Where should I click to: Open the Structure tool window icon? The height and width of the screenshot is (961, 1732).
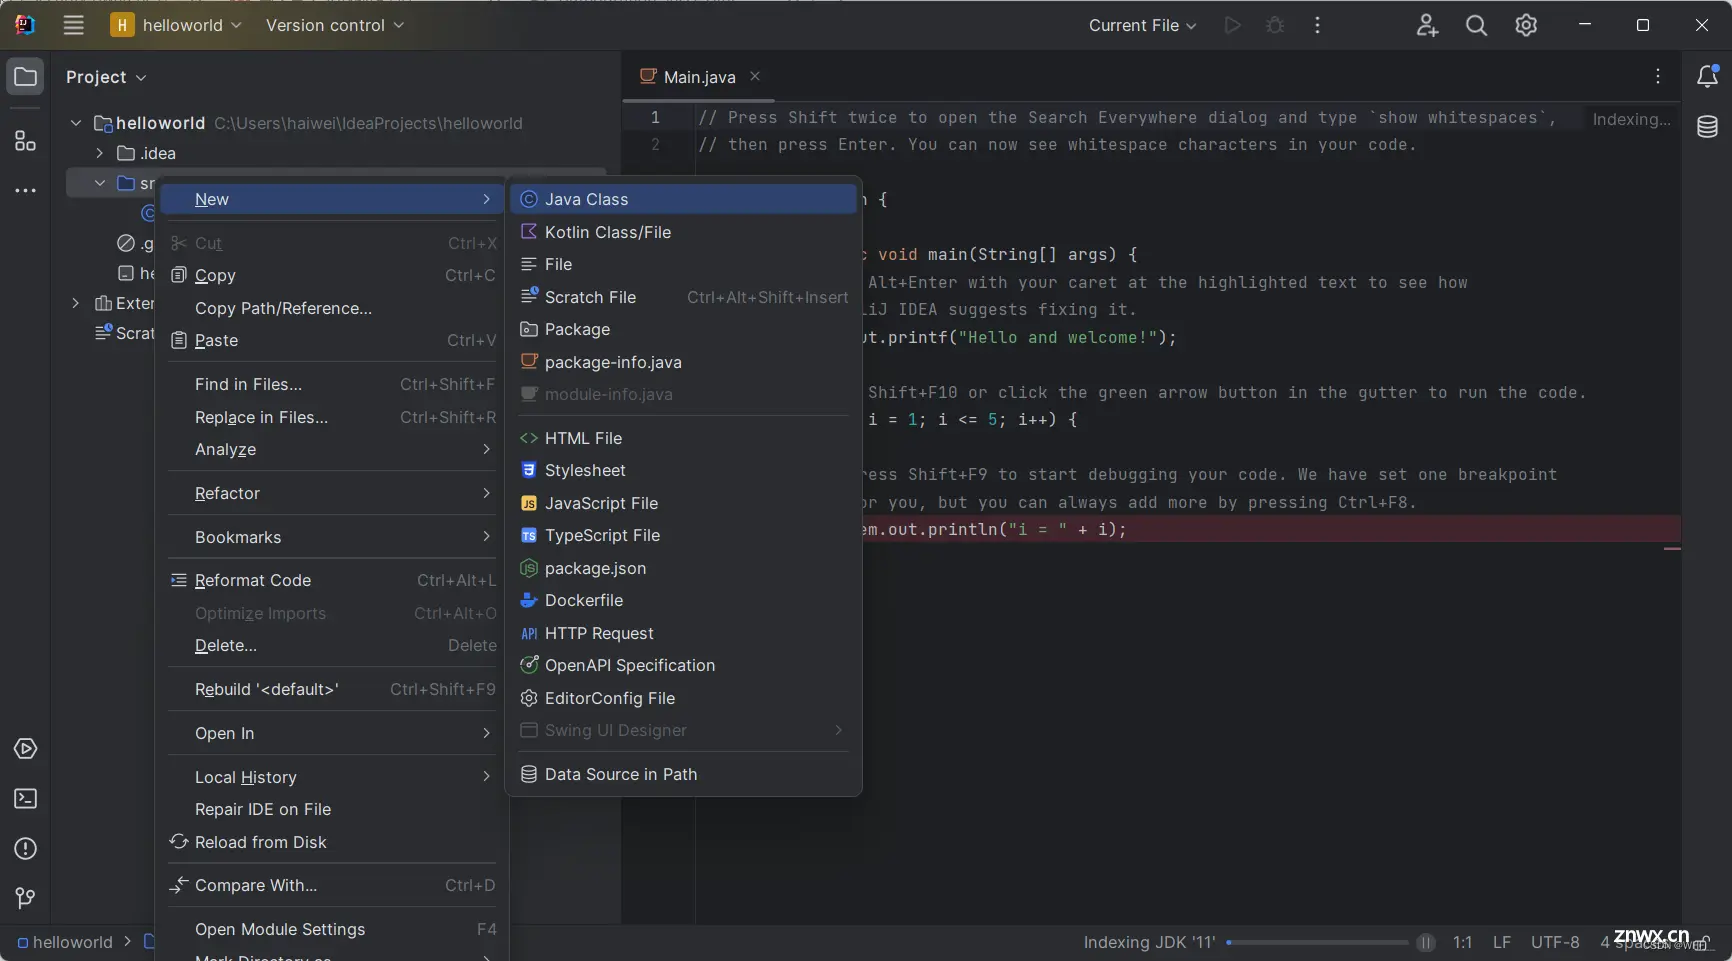(x=25, y=141)
